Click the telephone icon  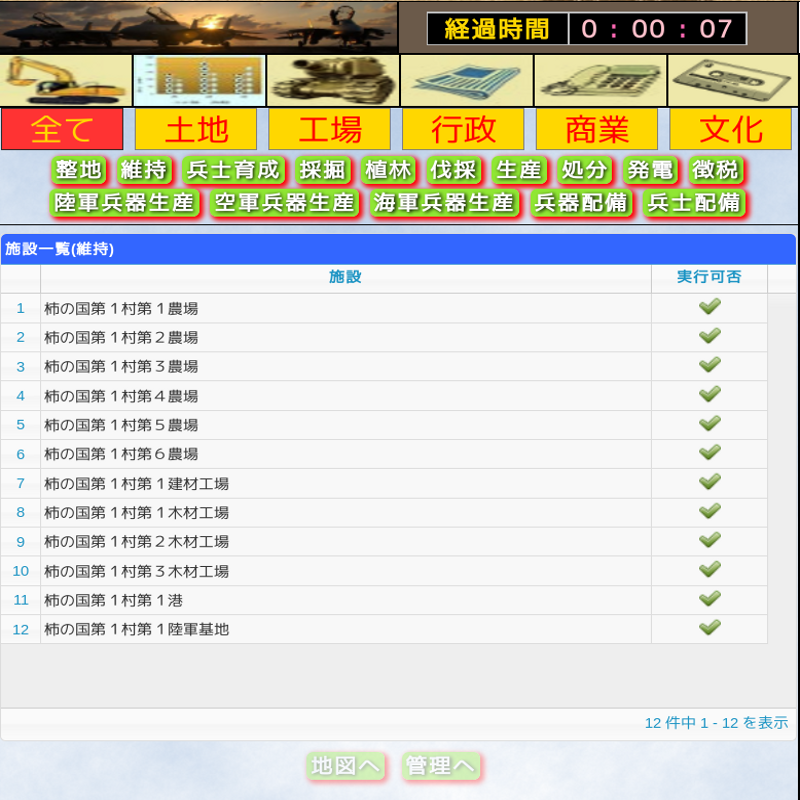tap(600, 80)
